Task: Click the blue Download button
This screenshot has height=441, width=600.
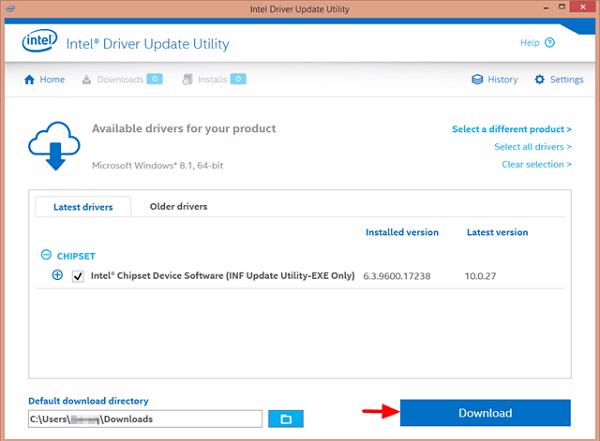Action: [485, 413]
